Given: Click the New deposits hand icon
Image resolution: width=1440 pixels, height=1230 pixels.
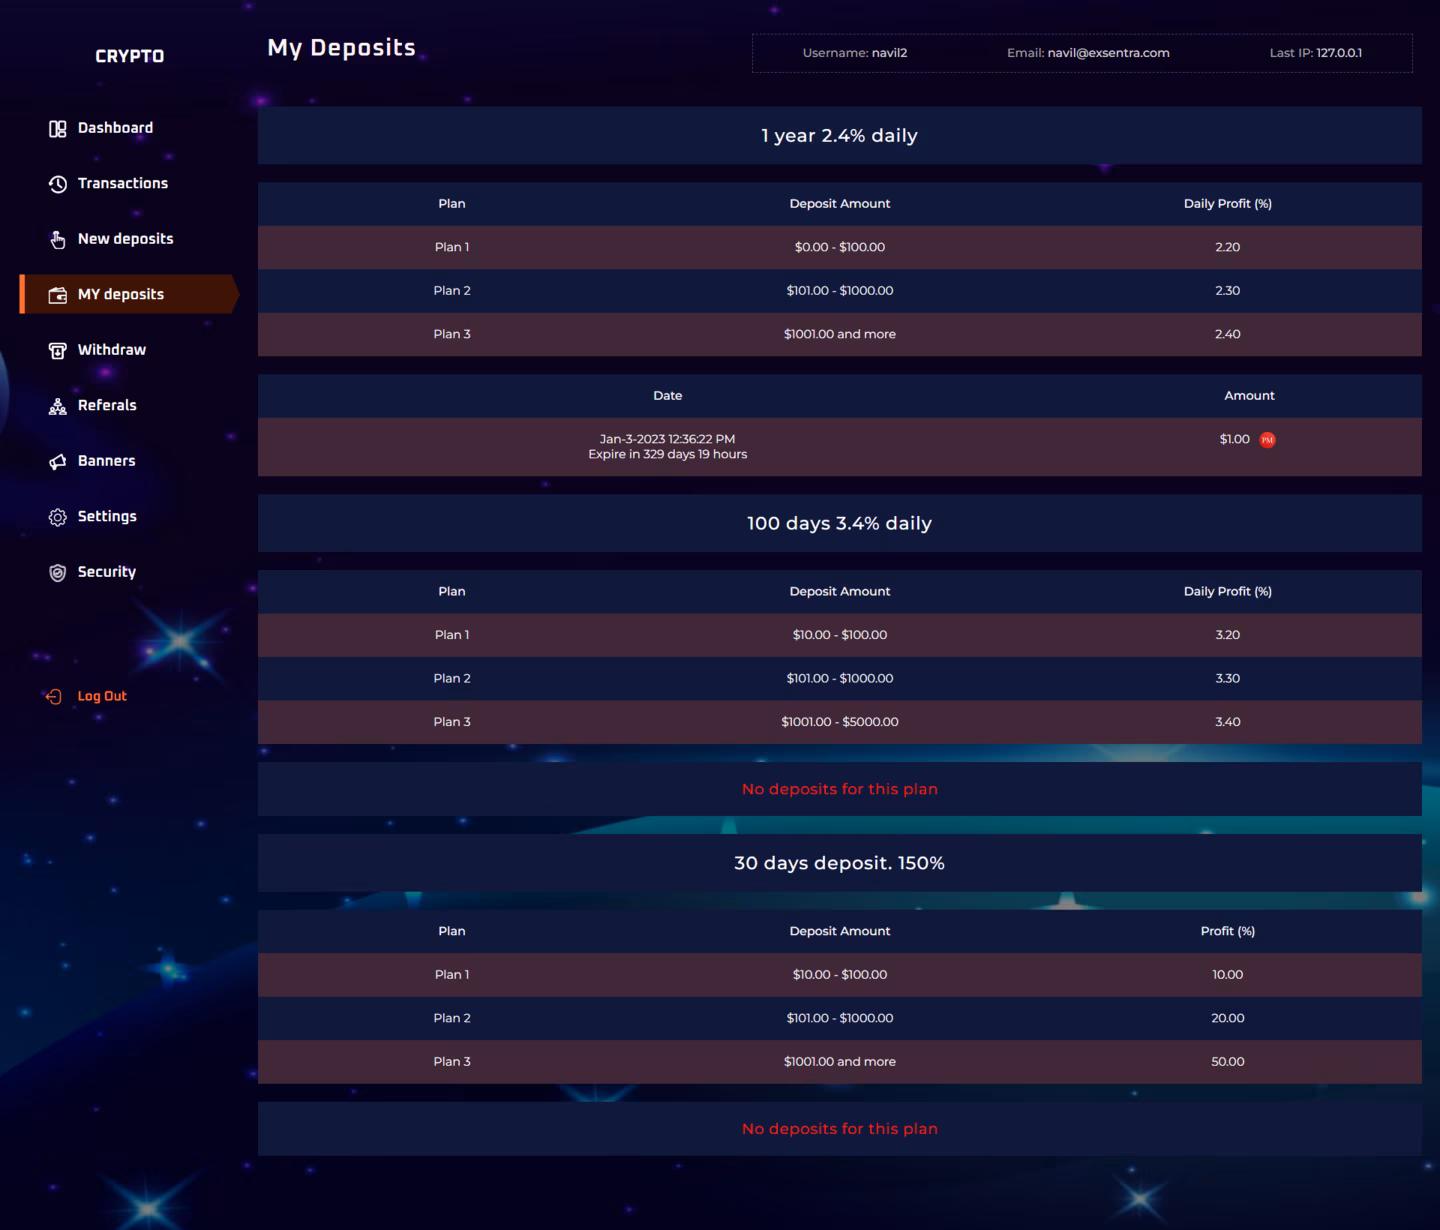Looking at the screenshot, I should 58,240.
